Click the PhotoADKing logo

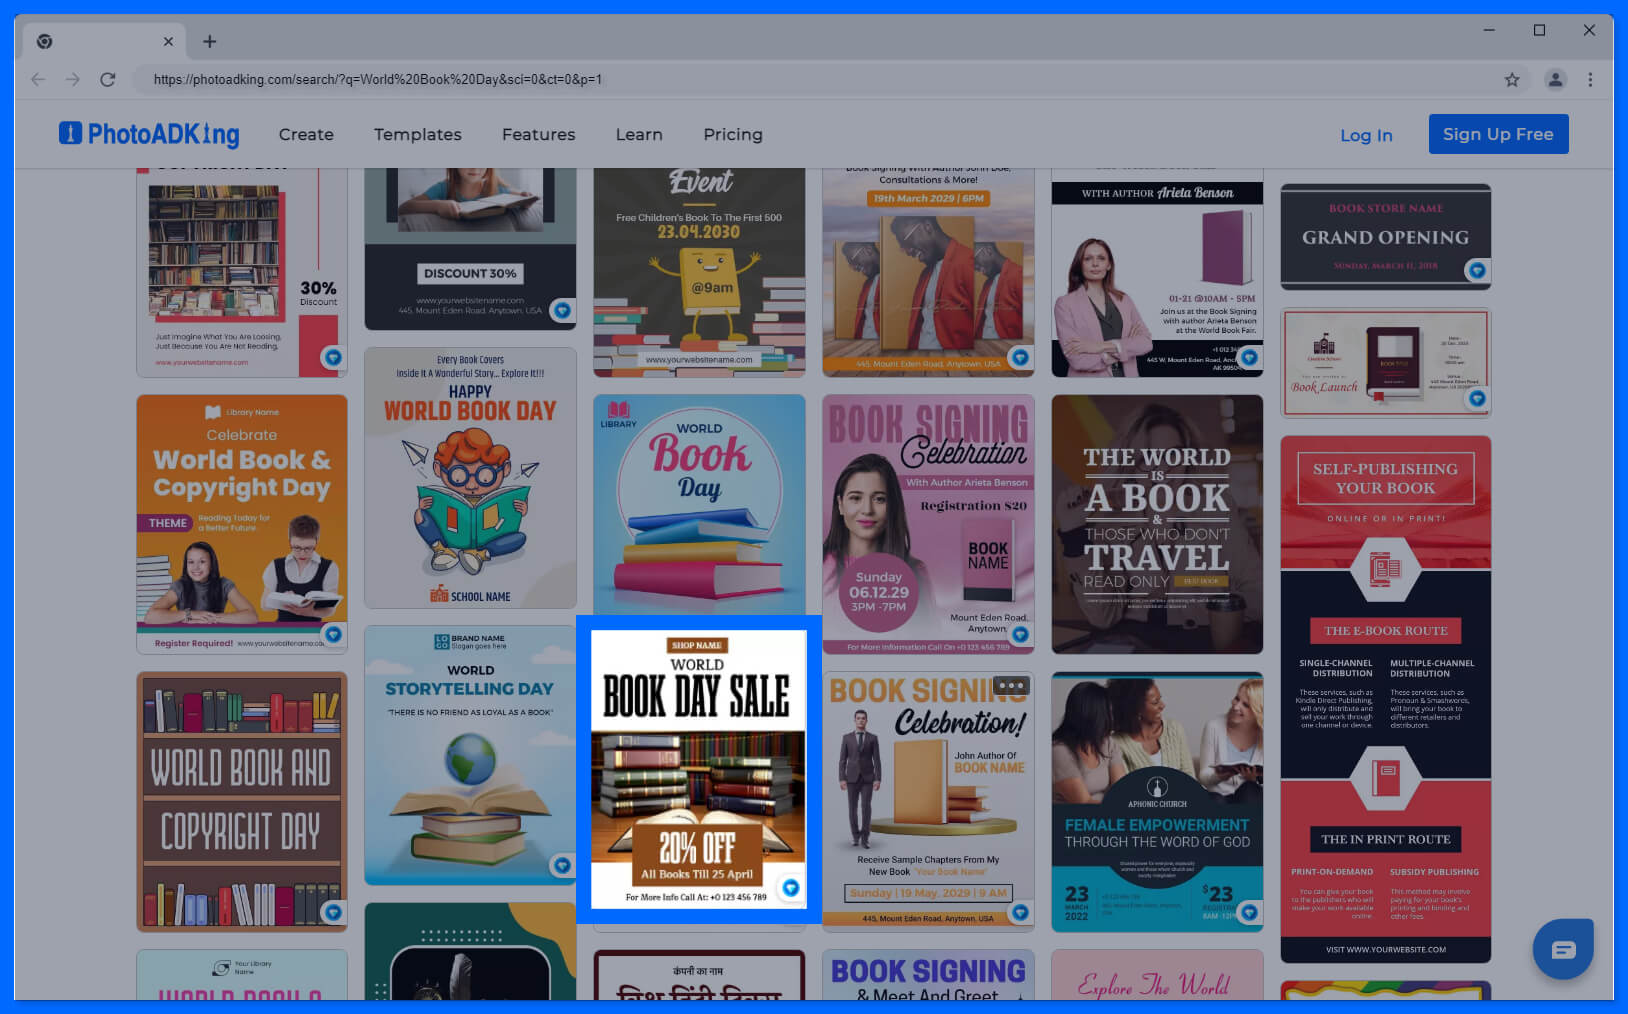pos(149,134)
